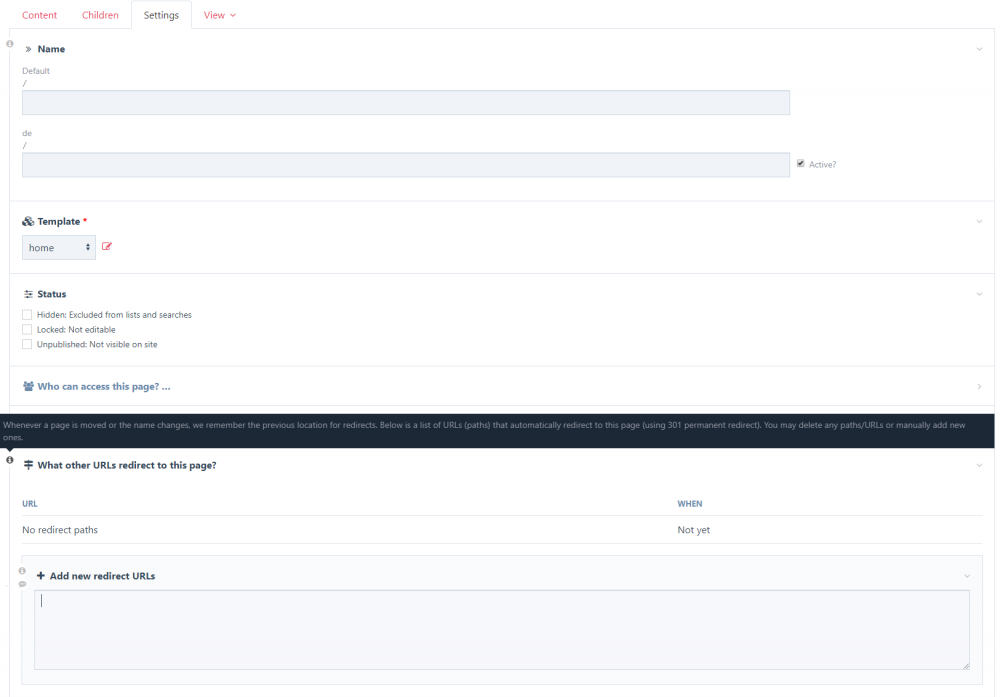Click the cubes icon next to Template

28,221
